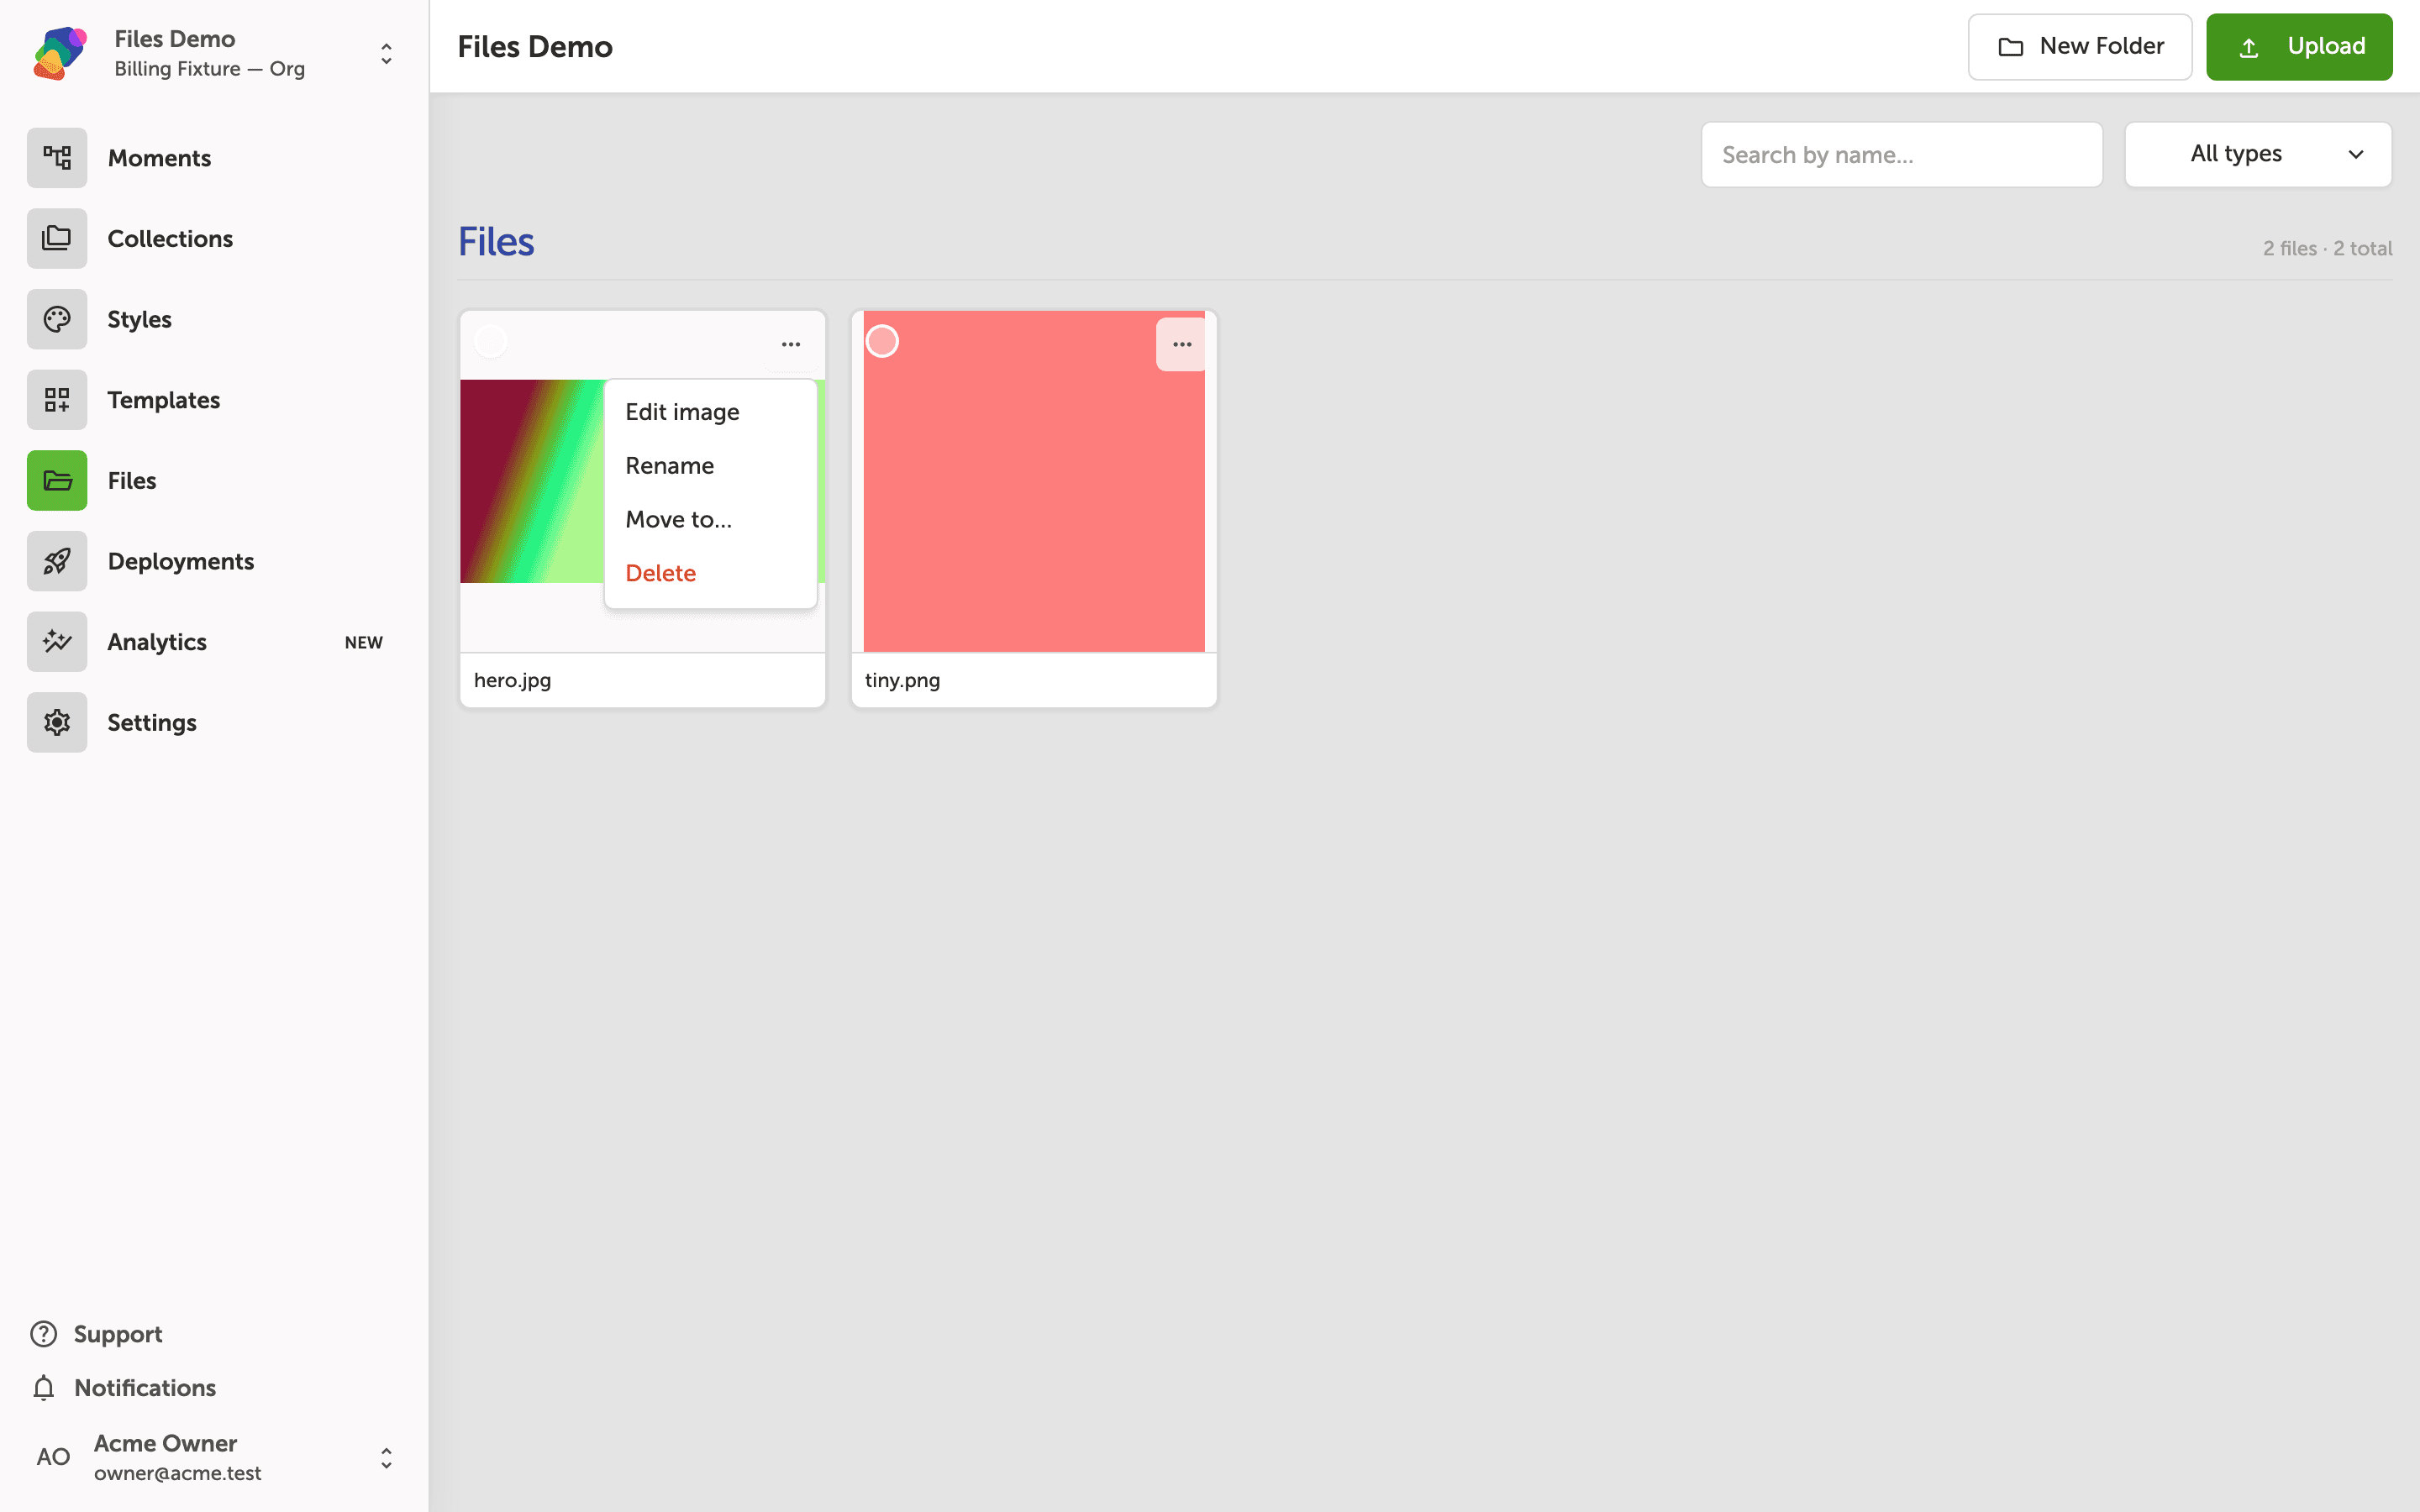This screenshot has height=1512, width=2420.
Task: Open the Moments sidebar icon
Action: (x=57, y=158)
